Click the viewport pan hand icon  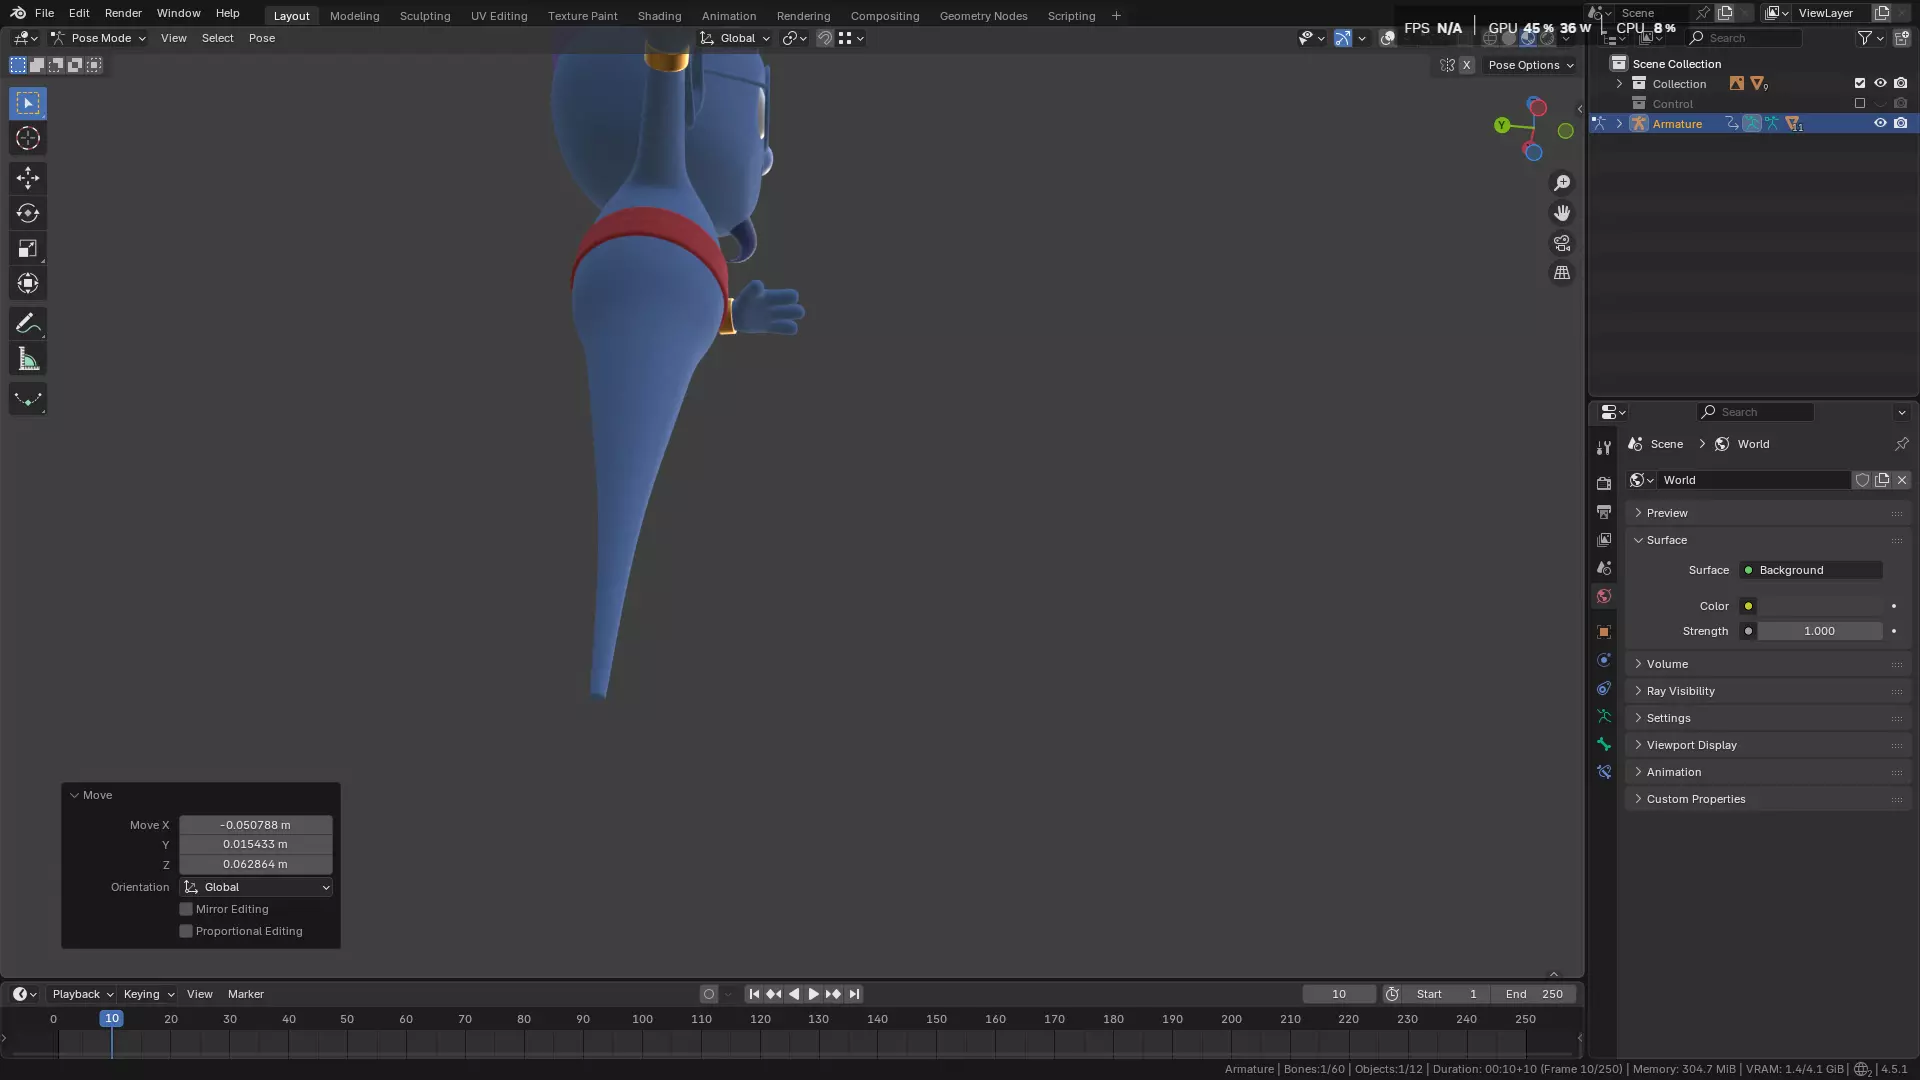1562,213
